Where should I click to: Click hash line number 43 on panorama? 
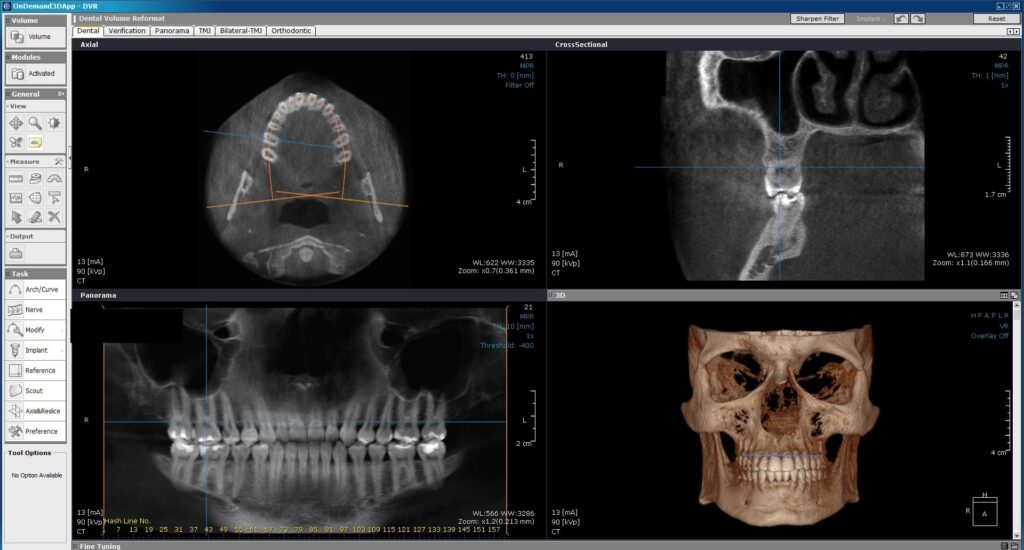208,529
